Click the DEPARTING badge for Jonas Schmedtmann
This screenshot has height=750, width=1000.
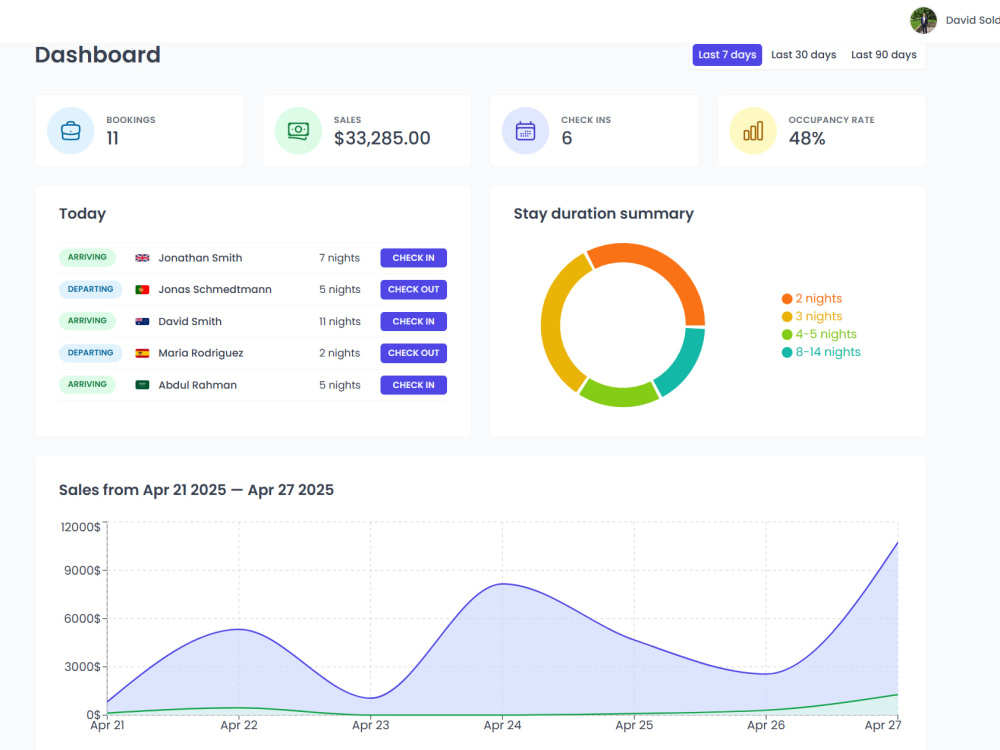click(91, 289)
